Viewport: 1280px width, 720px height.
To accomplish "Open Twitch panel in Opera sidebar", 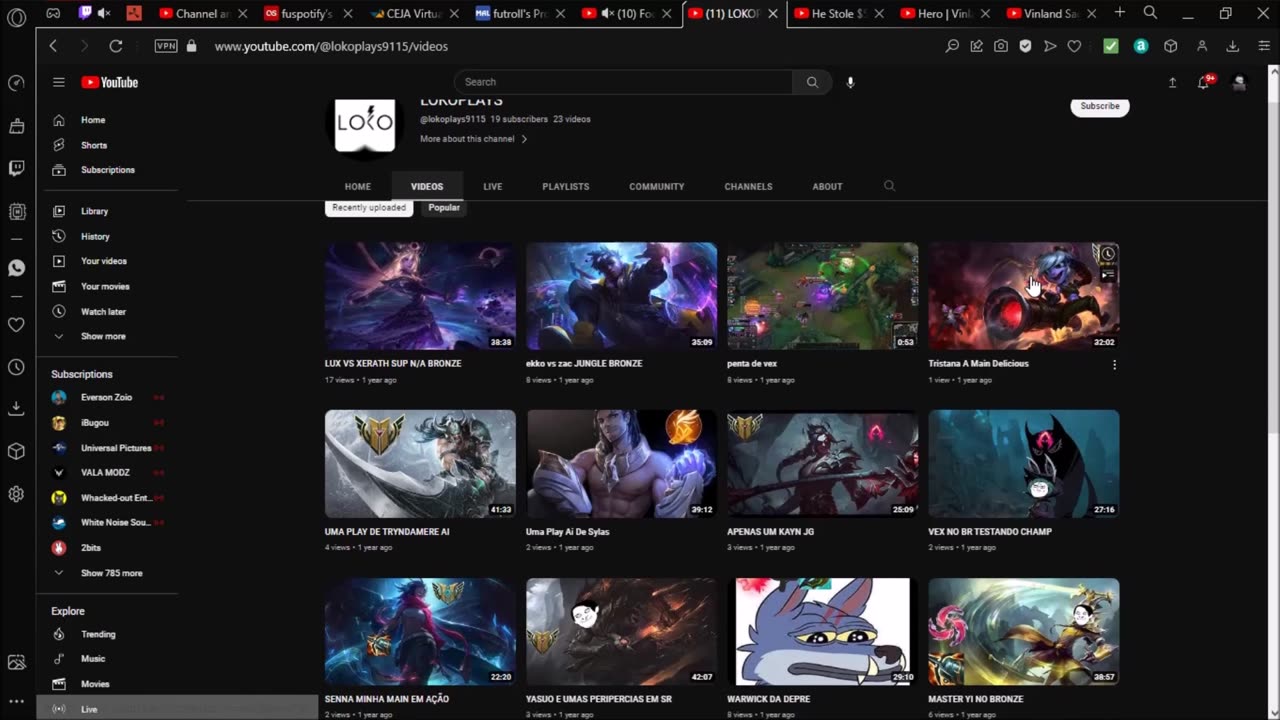I will pyautogui.click(x=16, y=168).
